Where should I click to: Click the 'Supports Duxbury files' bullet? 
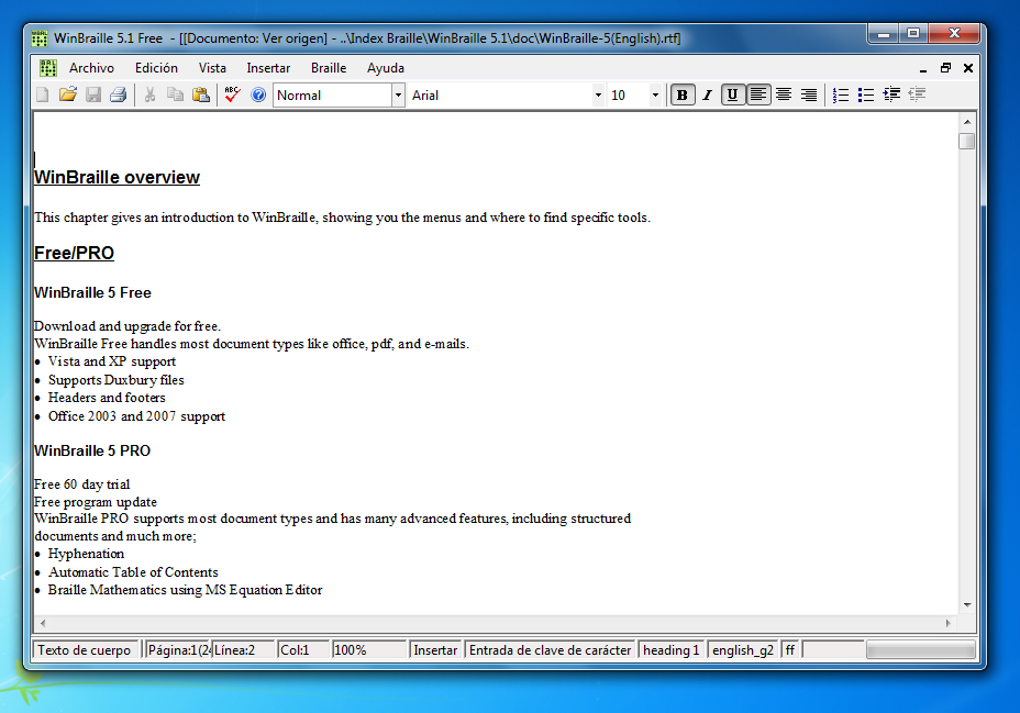[116, 380]
